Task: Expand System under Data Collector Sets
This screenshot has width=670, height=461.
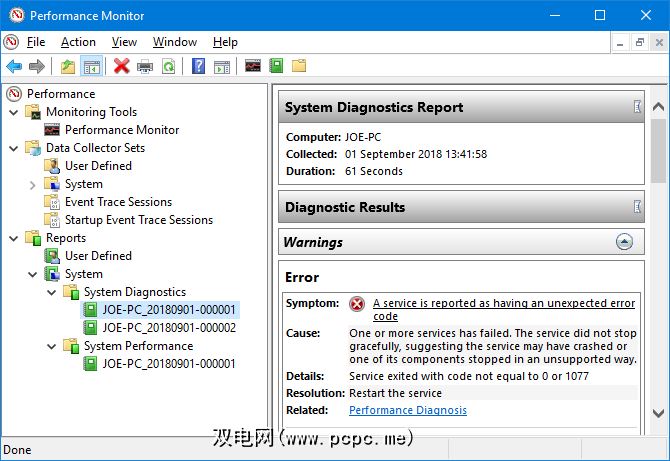Action: [x=33, y=185]
